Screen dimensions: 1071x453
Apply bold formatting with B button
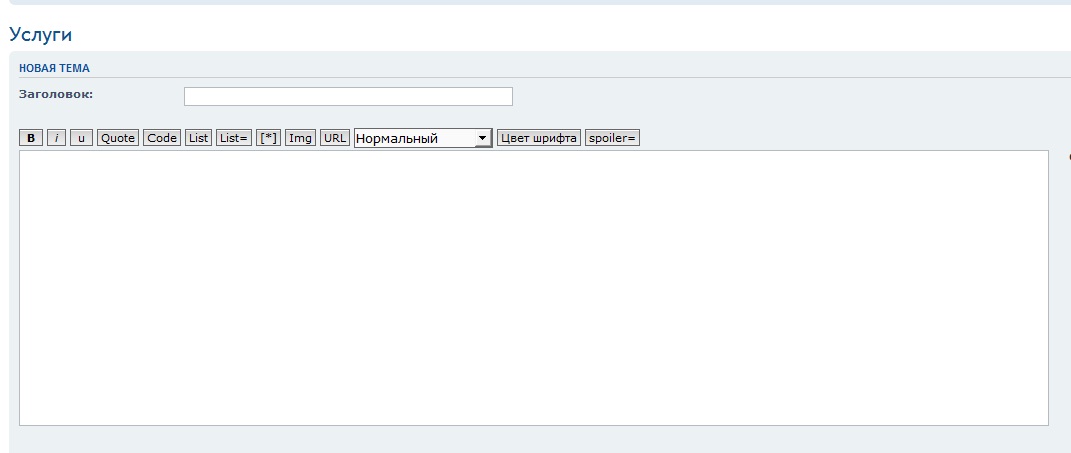pyautogui.click(x=31, y=138)
